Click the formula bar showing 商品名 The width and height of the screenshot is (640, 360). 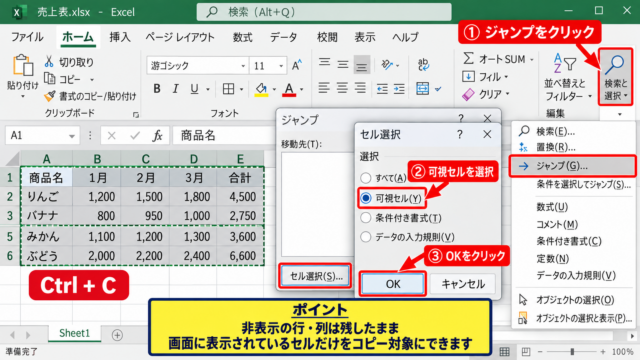[224, 136]
